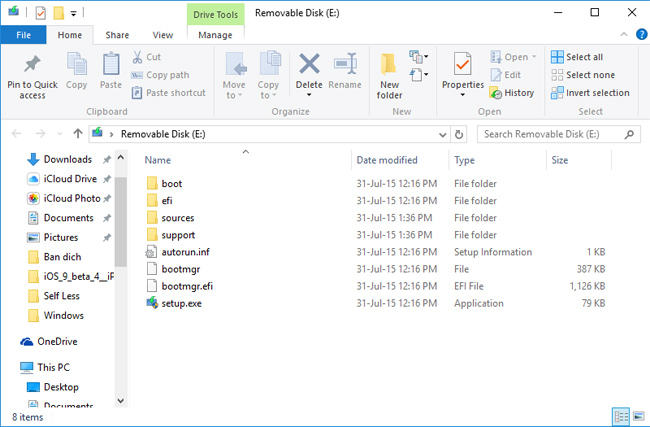Image resolution: width=650 pixels, height=427 pixels.
Task: Select the autorun.inf file
Action: [185, 252]
